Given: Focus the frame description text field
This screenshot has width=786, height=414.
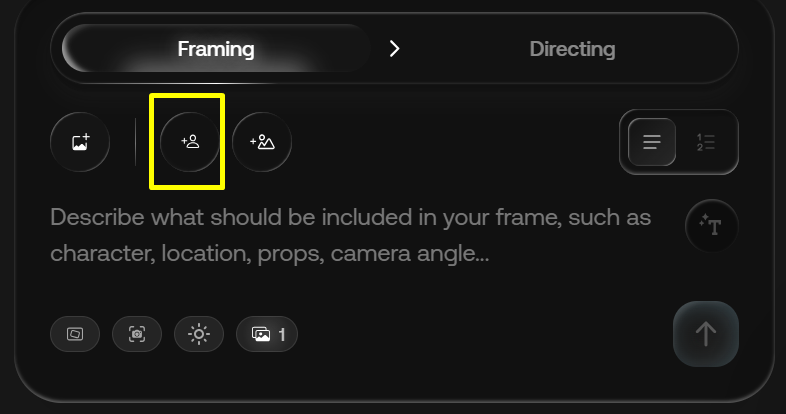Looking at the screenshot, I should coord(350,236).
